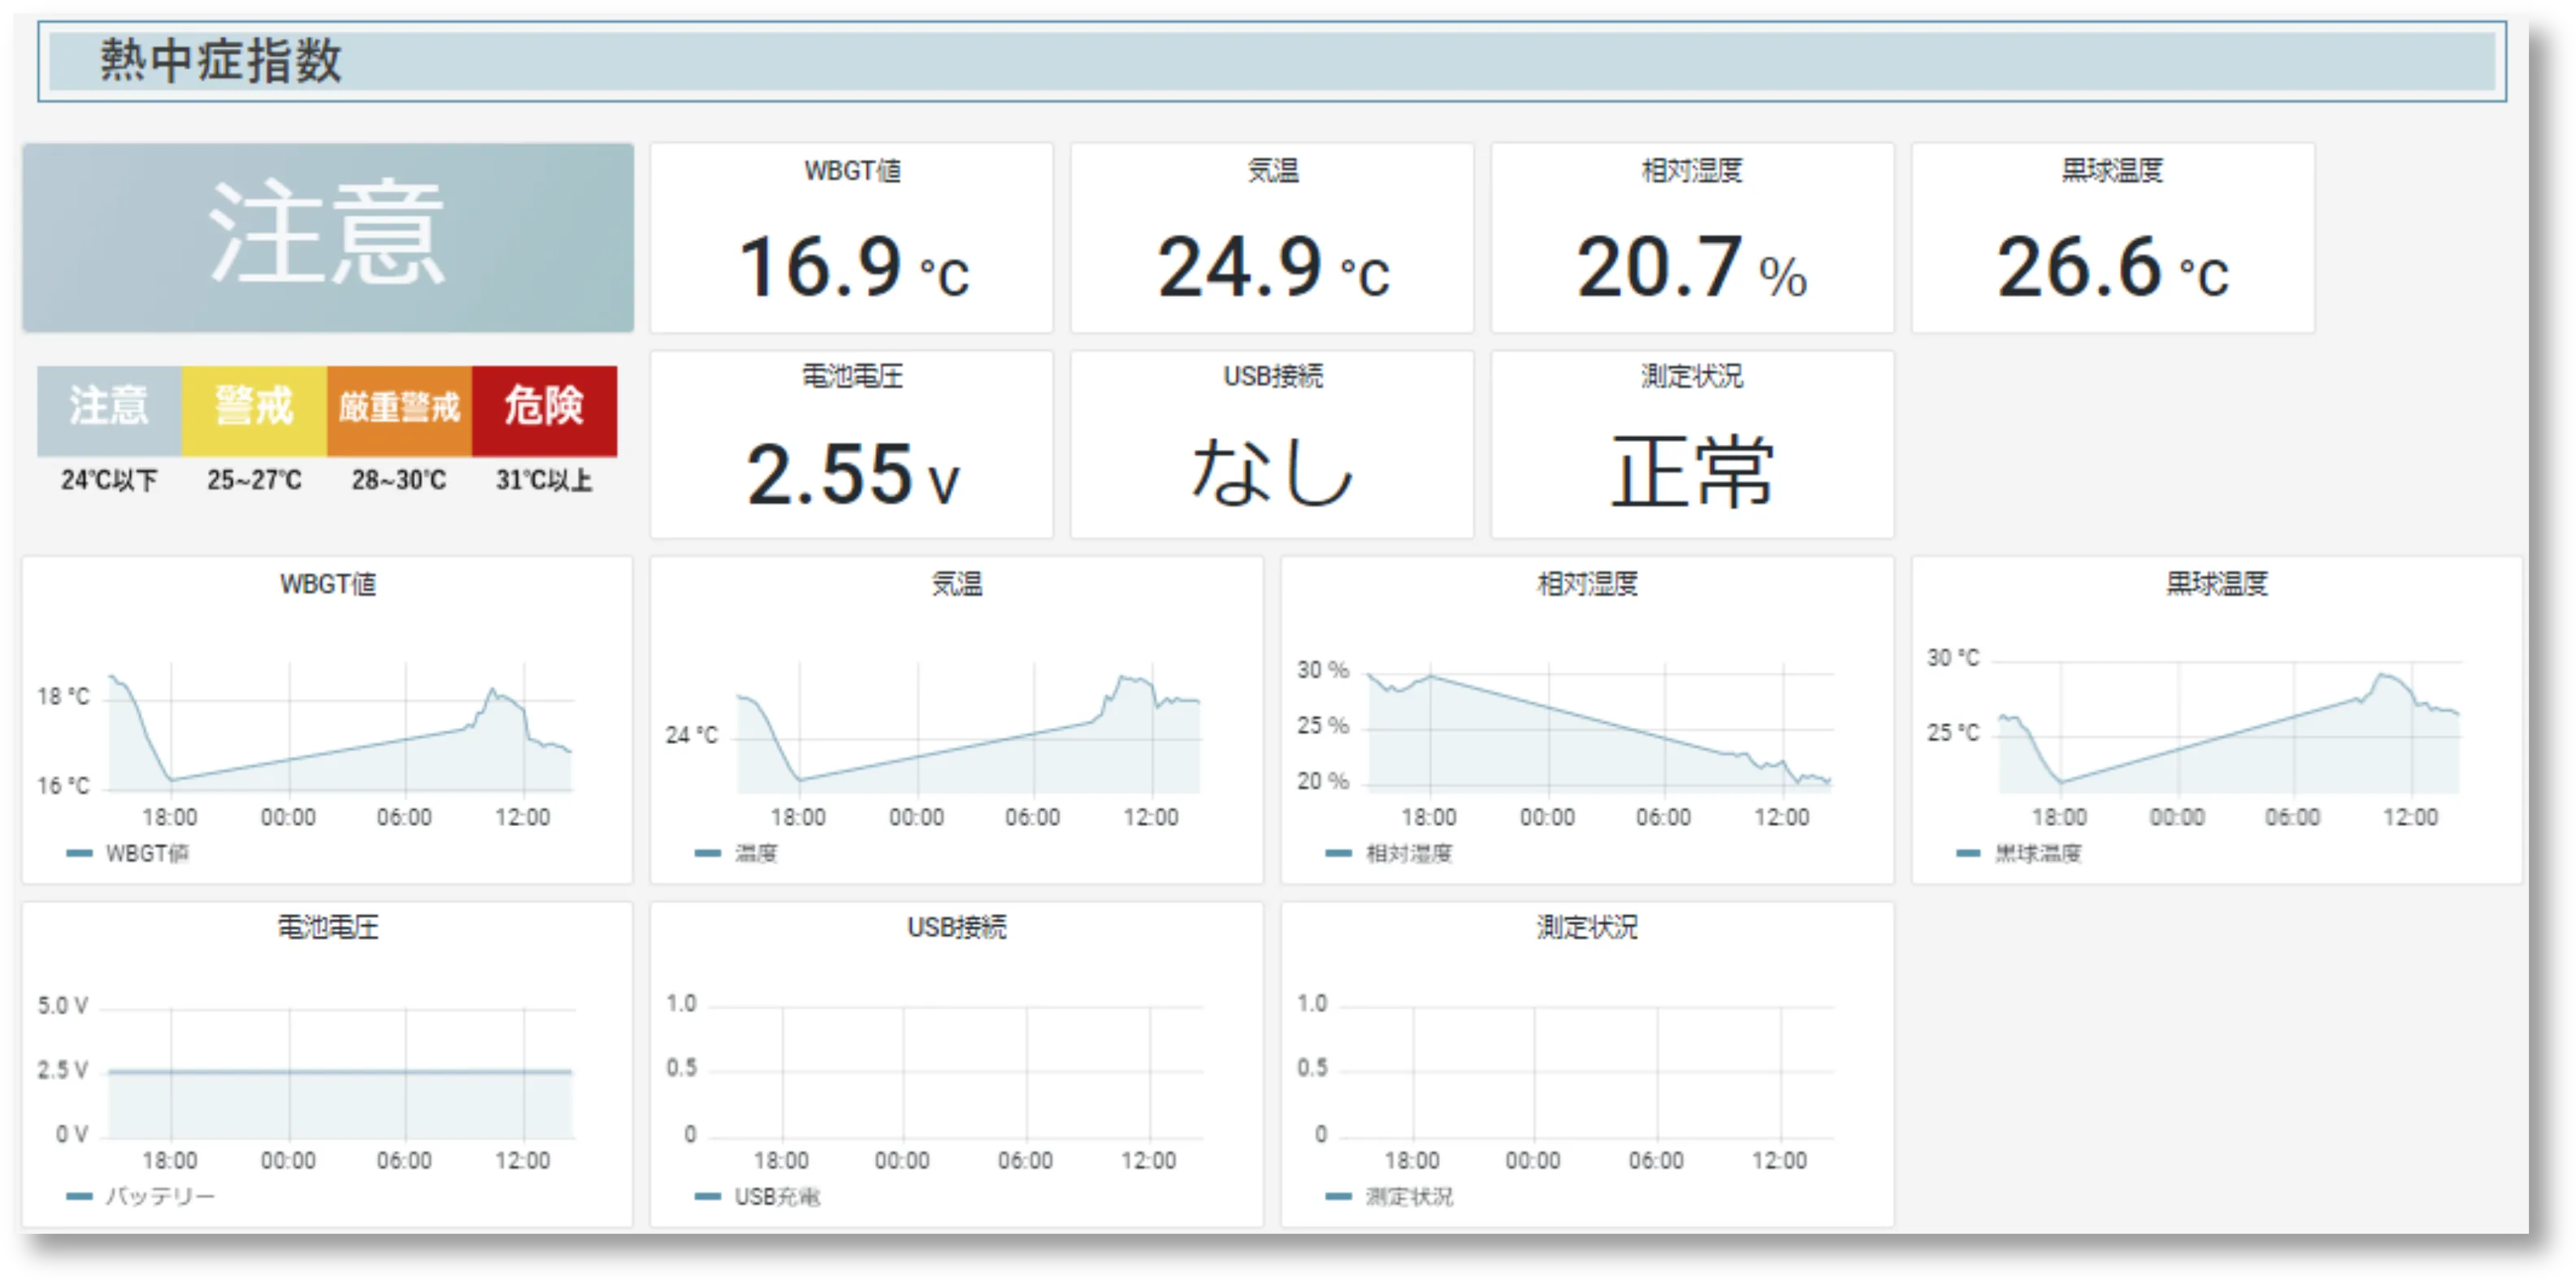Toggle the WBGT値 legend series

pyautogui.click(x=128, y=854)
